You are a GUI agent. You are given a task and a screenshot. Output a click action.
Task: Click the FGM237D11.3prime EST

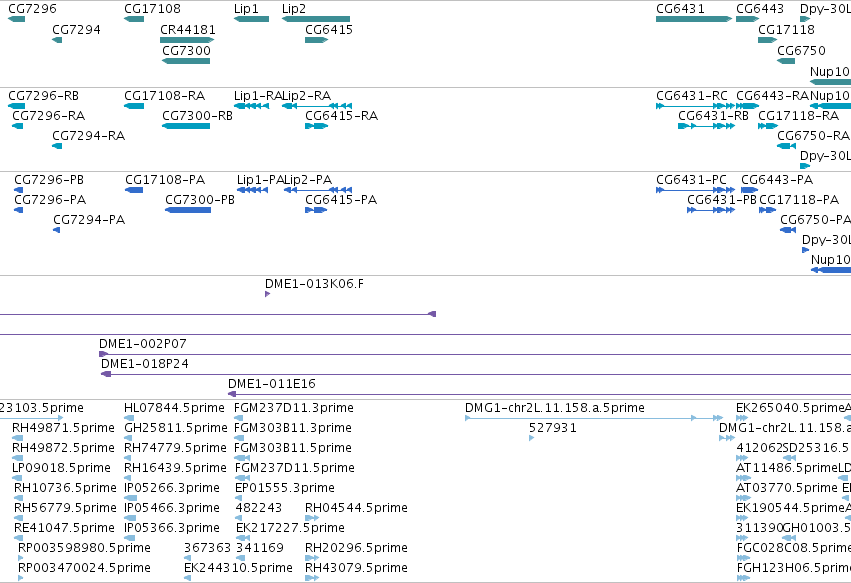pyautogui.click(x=238, y=418)
